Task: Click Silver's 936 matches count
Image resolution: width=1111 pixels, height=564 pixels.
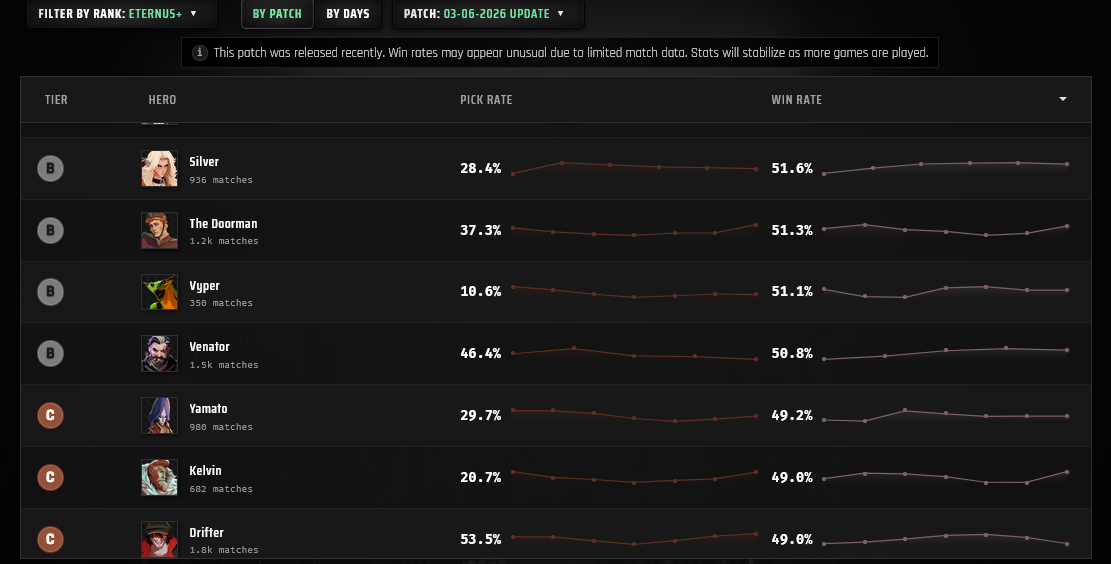Action: (x=221, y=180)
